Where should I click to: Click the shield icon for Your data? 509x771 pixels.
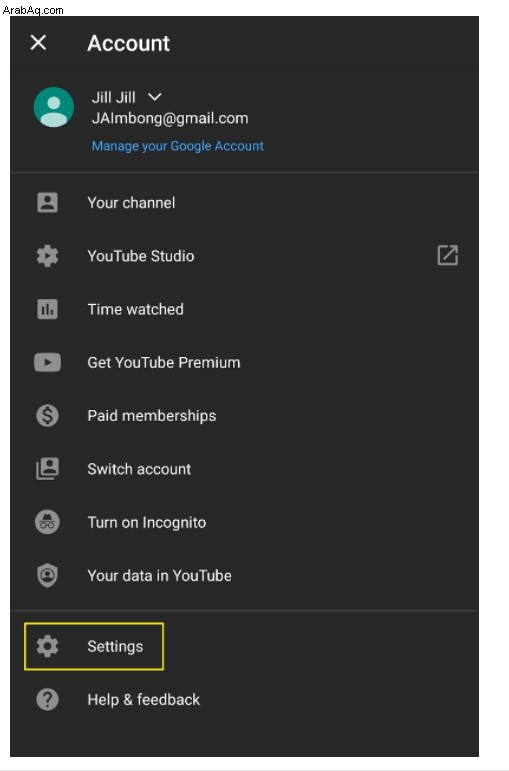47,575
